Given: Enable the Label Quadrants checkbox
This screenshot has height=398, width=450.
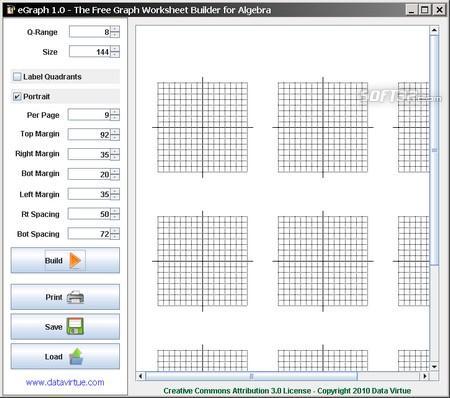Looking at the screenshot, I should pyautogui.click(x=17, y=77).
